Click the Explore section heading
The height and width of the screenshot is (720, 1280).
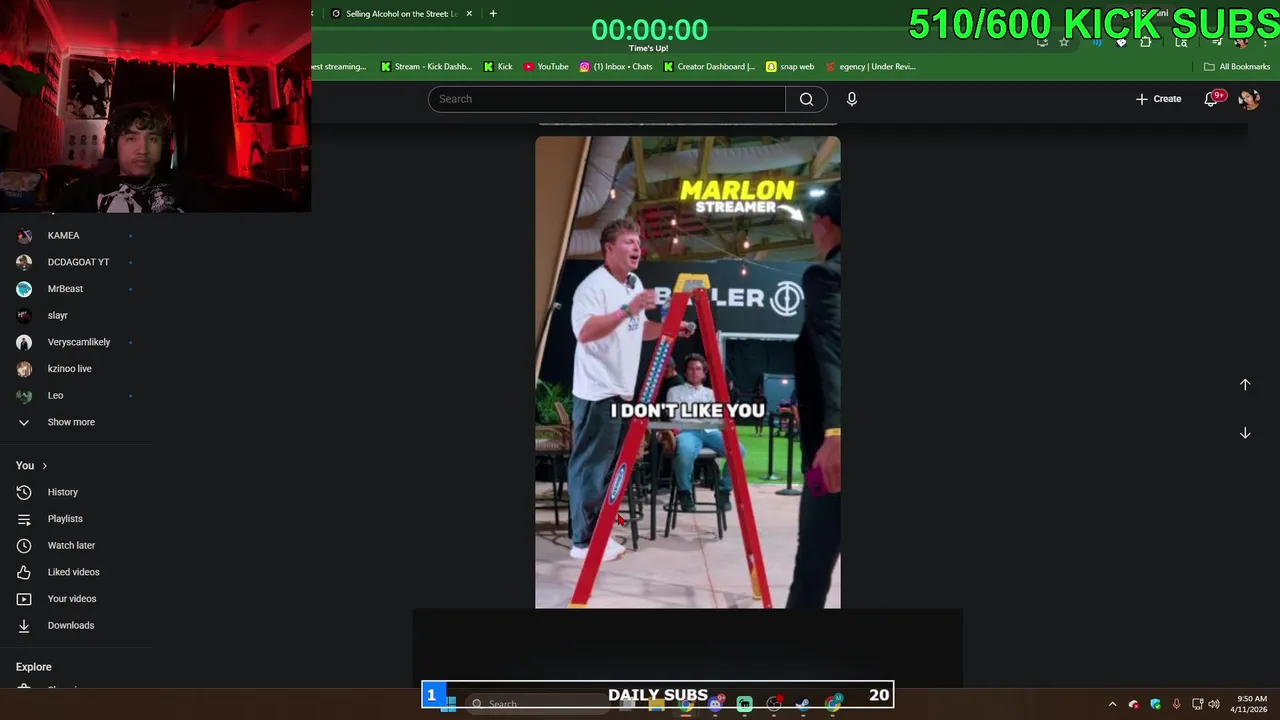click(33, 667)
